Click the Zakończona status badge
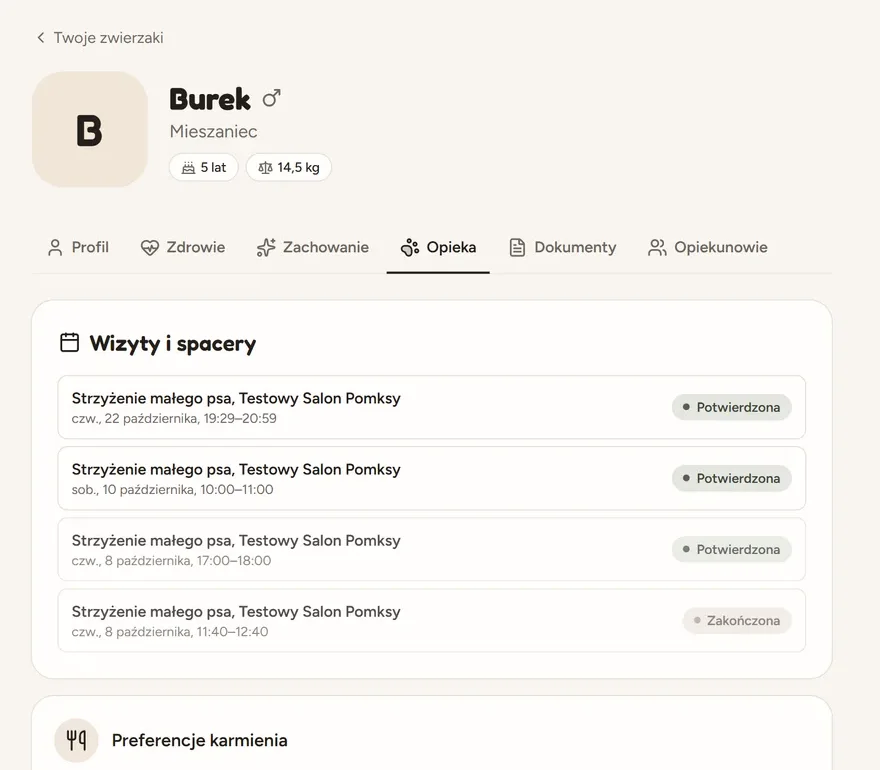This screenshot has height=770, width=880. pyautogui.click(x=737, y=621)
